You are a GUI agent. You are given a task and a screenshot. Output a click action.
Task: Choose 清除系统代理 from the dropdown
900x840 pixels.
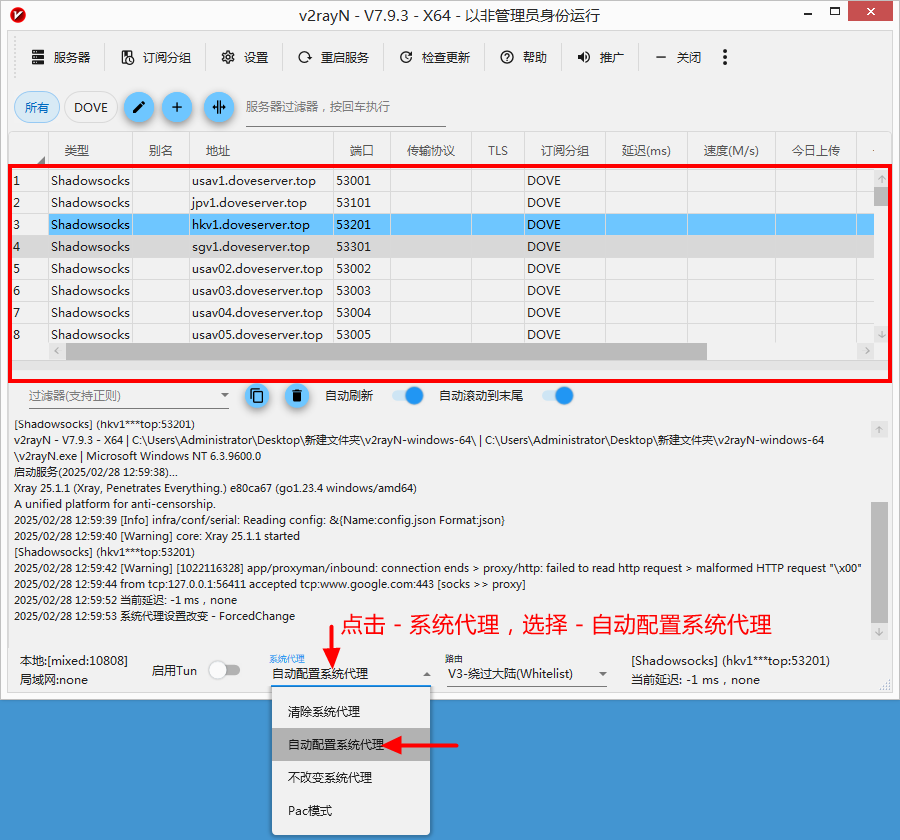click(351, 712)
